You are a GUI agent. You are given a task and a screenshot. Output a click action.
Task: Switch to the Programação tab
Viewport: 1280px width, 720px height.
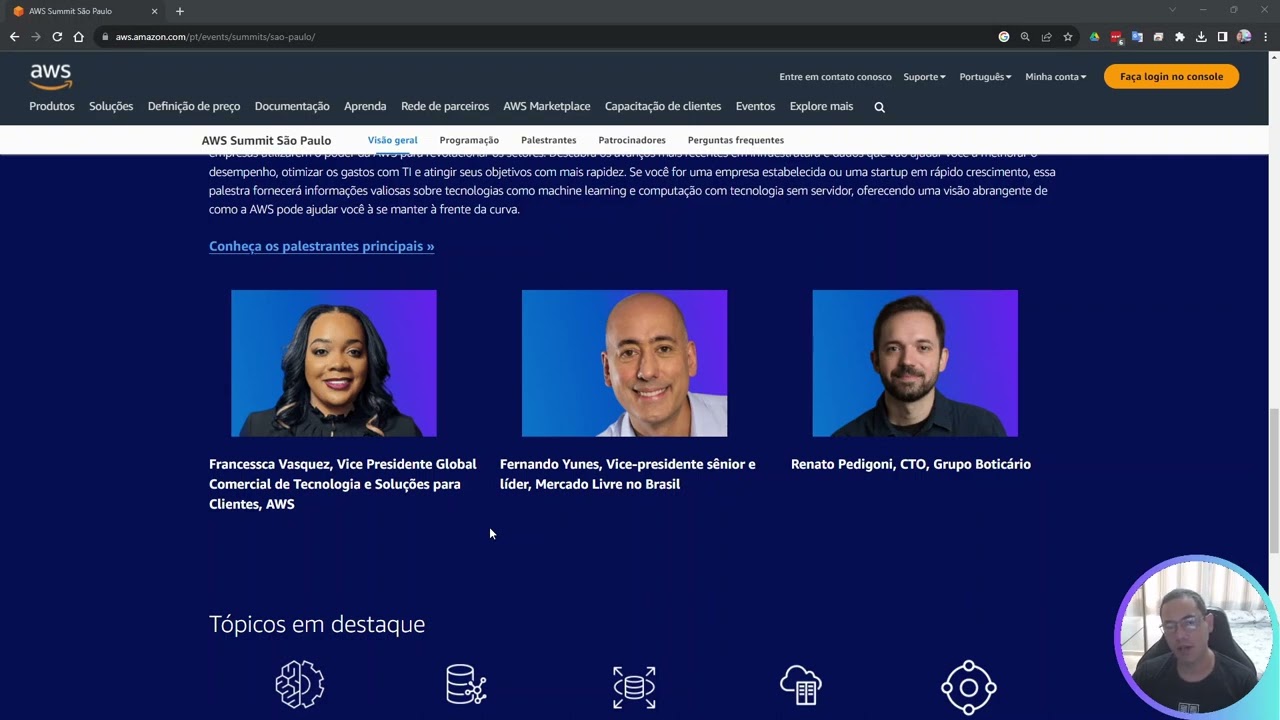coord(469,140)
